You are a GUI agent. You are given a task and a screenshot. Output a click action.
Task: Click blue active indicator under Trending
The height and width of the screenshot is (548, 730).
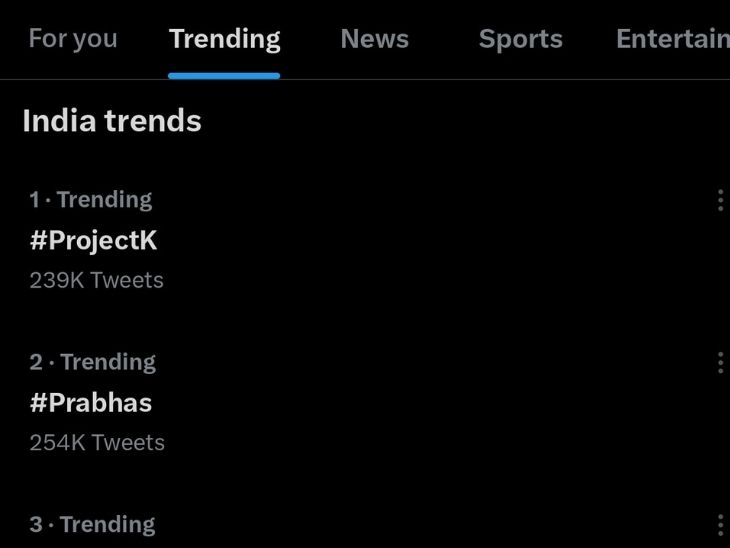224,75
